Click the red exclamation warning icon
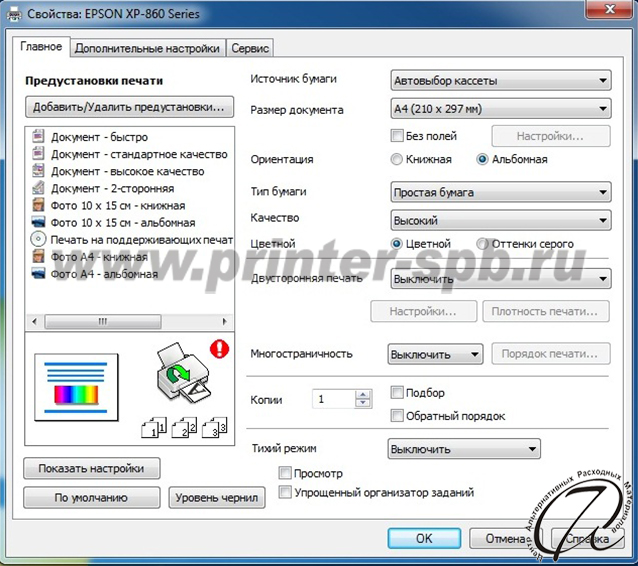This screenshot has width=638, height=566. coord(220,349)
